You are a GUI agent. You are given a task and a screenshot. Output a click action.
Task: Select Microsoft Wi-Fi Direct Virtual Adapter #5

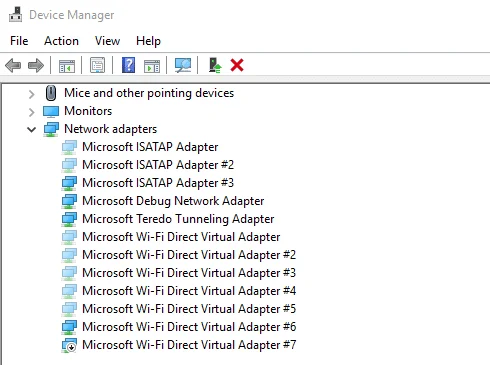click(x=189, y=309)
